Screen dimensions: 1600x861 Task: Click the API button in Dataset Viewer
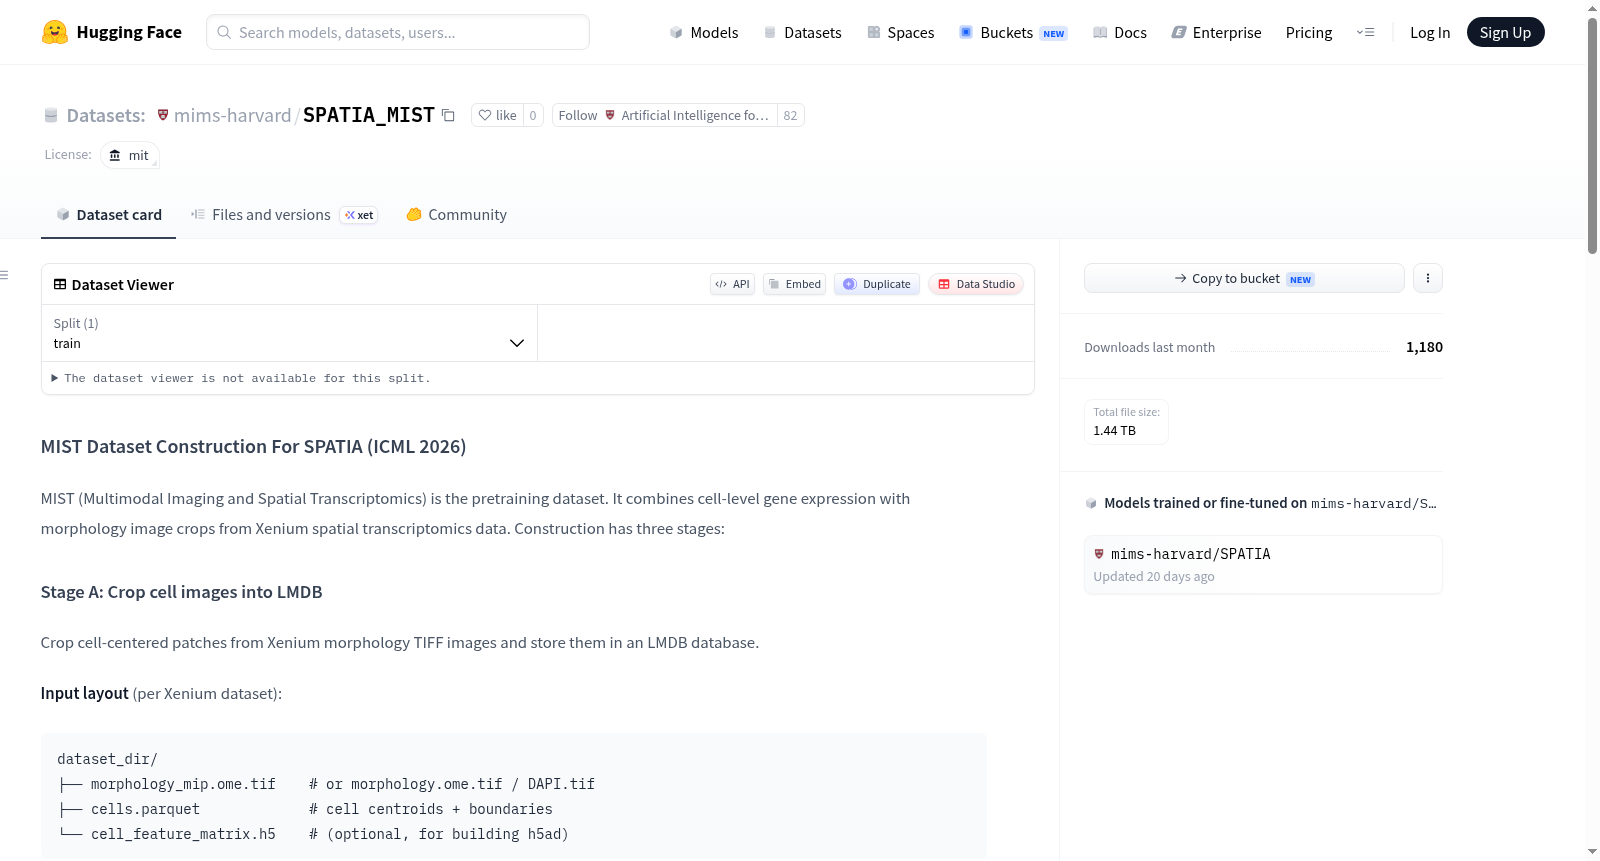coord(733,284)
